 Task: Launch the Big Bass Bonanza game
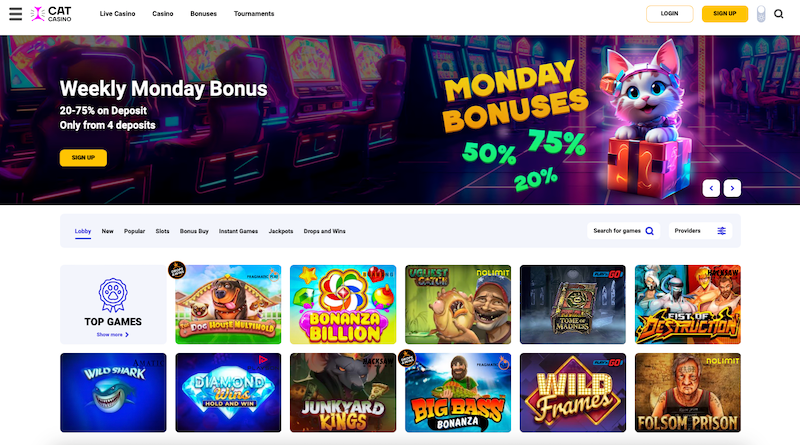[x=458, y=392]
